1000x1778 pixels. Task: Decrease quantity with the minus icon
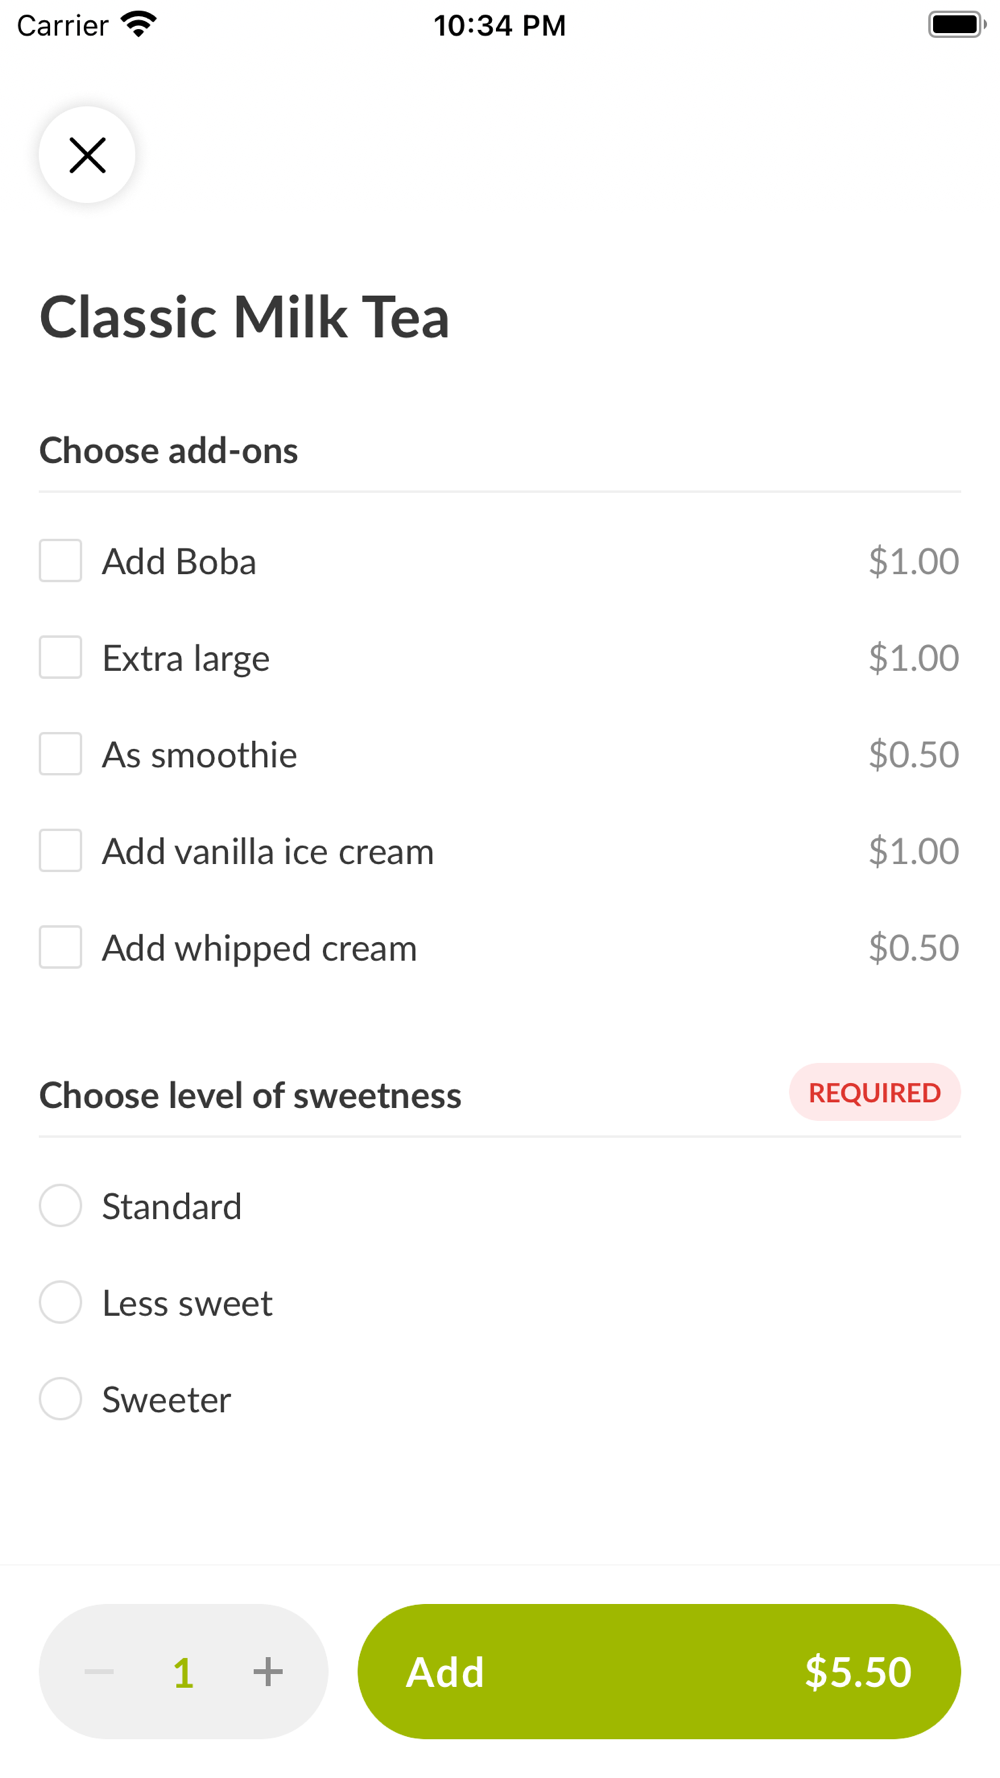point(99,1671)
